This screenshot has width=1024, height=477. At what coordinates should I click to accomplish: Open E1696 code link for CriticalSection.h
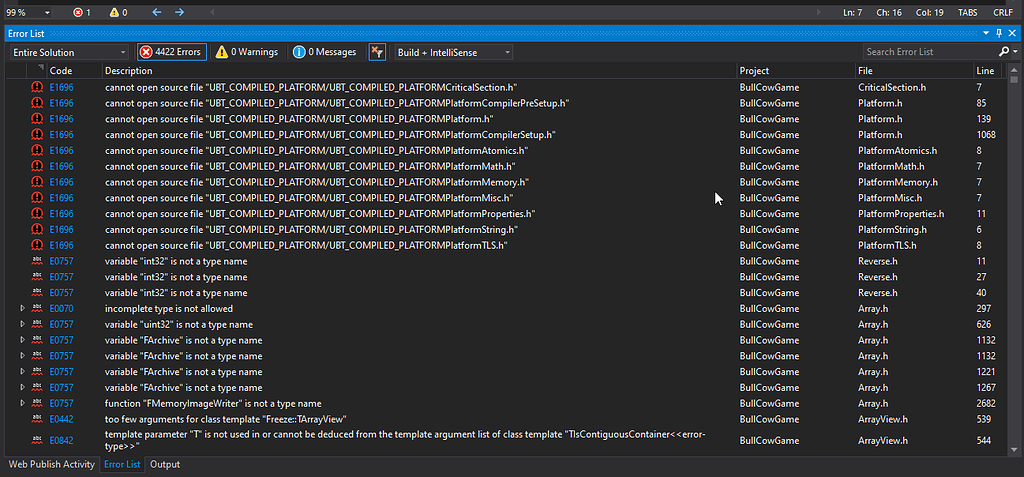61,87
